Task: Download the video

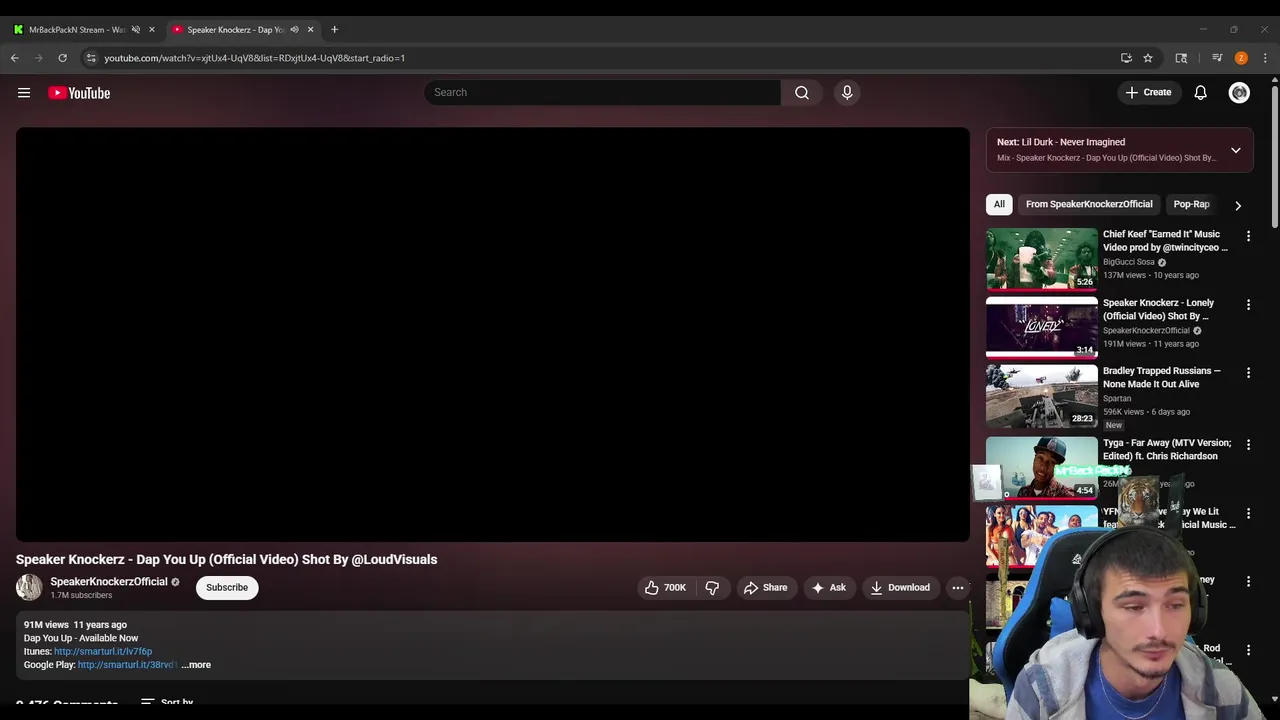Action: pyautogui.click(x=900, y=587)
